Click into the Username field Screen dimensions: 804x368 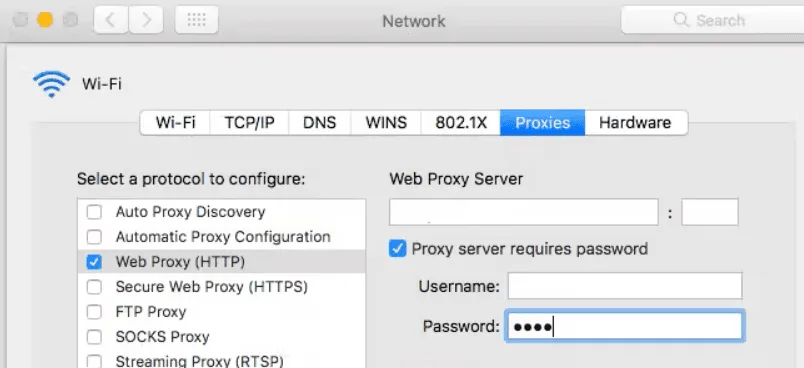click(625, 286)
